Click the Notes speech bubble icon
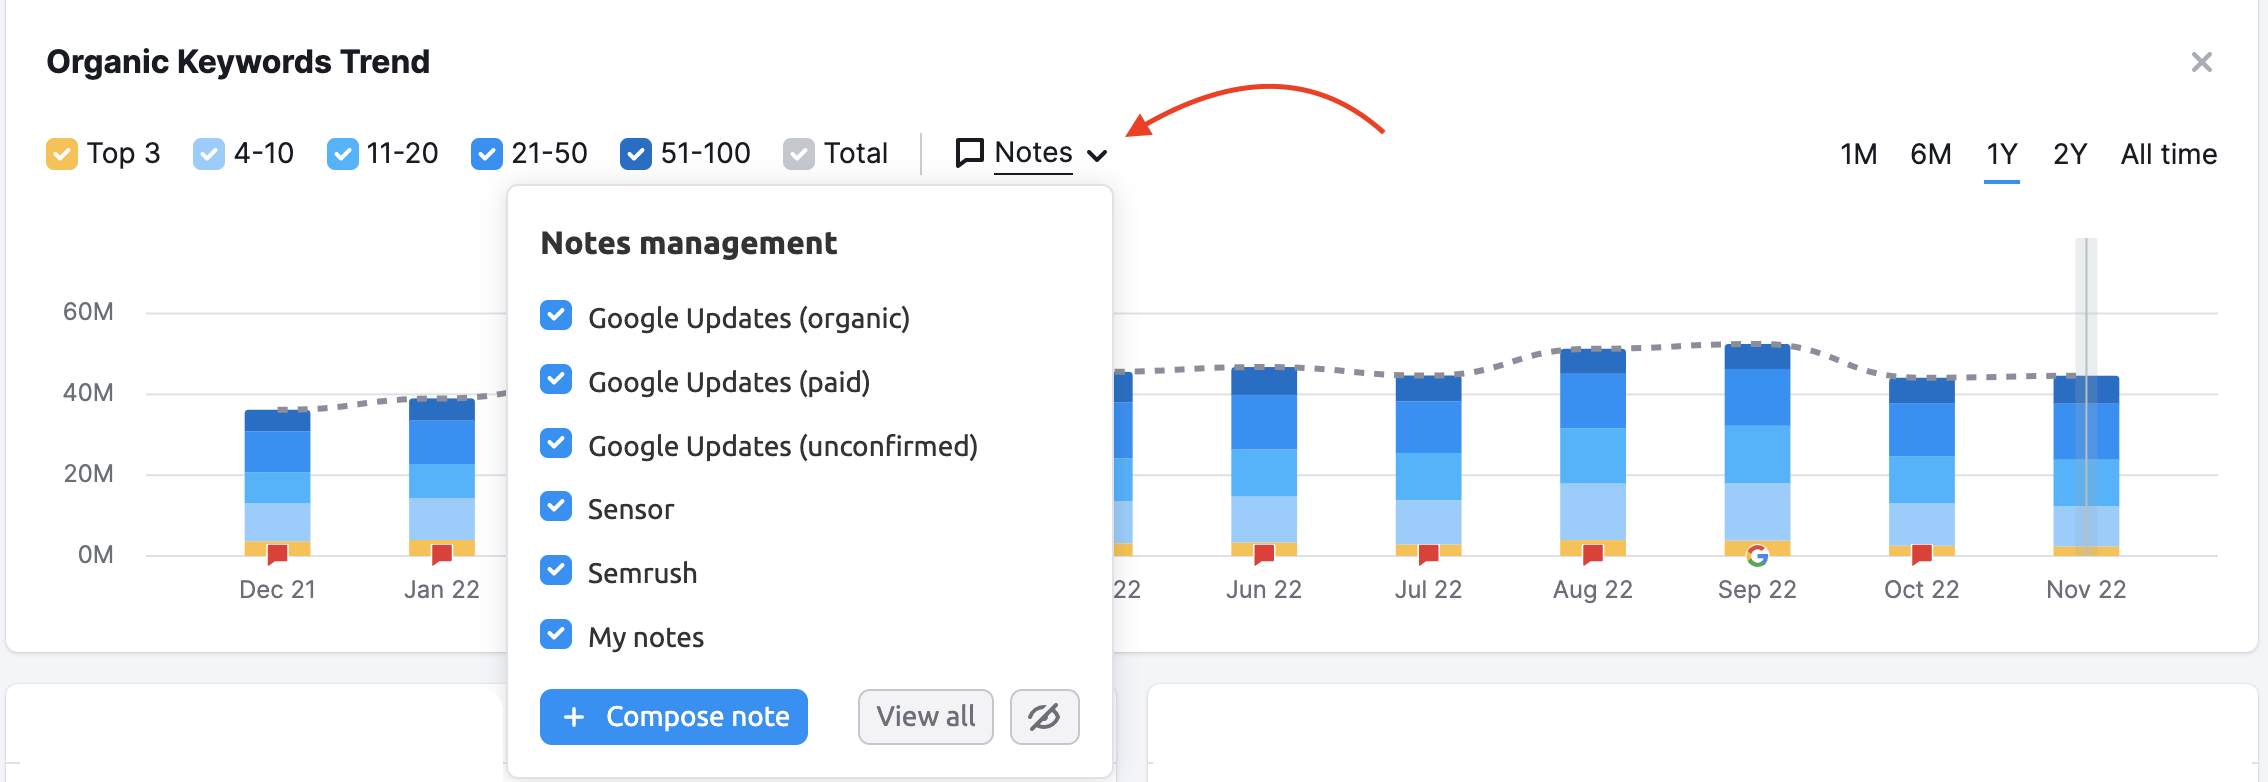The height and width of the screenshot is (782, 2268). click(969, 153)
